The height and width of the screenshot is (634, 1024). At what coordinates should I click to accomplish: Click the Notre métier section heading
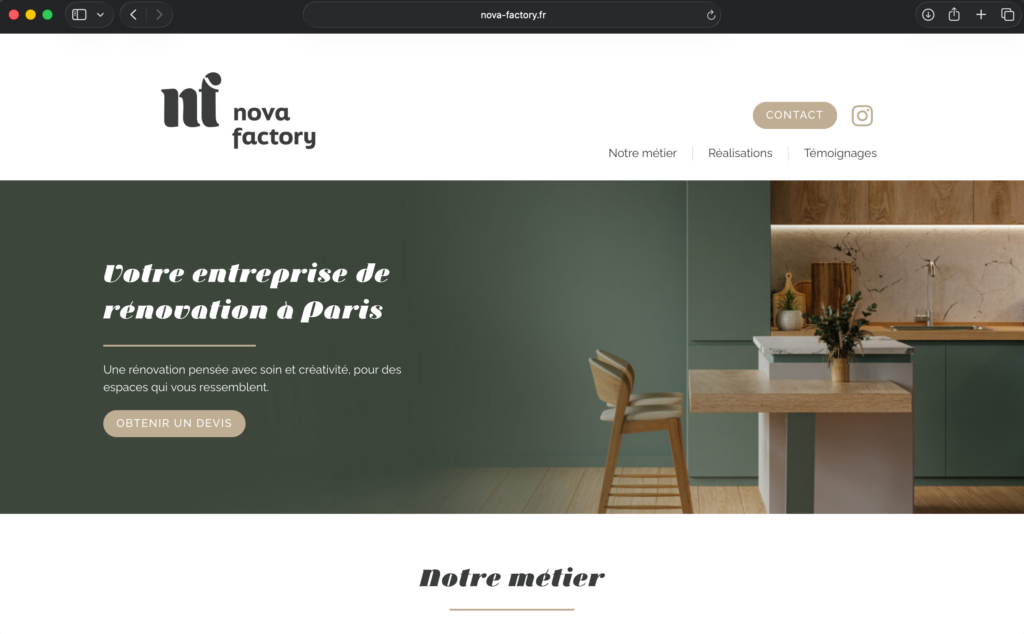pyautogui.click(x=512, y=578)
